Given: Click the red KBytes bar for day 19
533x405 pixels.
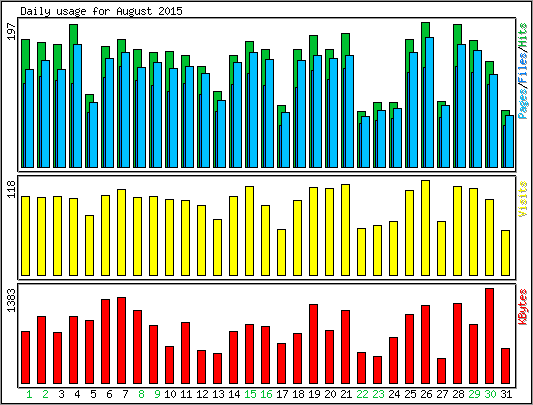Looking at the screenshot, I should [x=313, y=344].
